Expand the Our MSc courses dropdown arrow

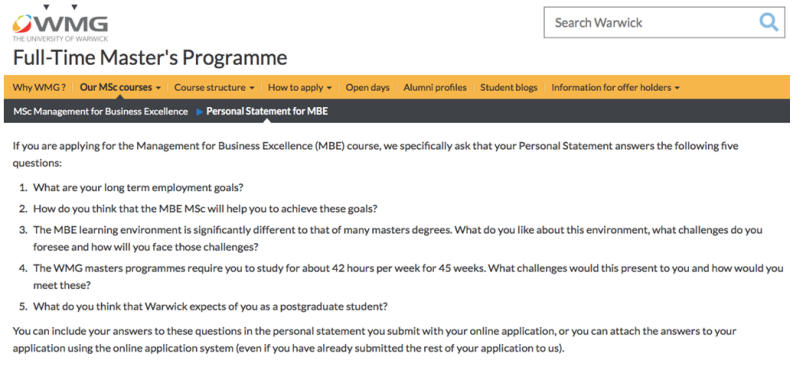coord(158,88)
